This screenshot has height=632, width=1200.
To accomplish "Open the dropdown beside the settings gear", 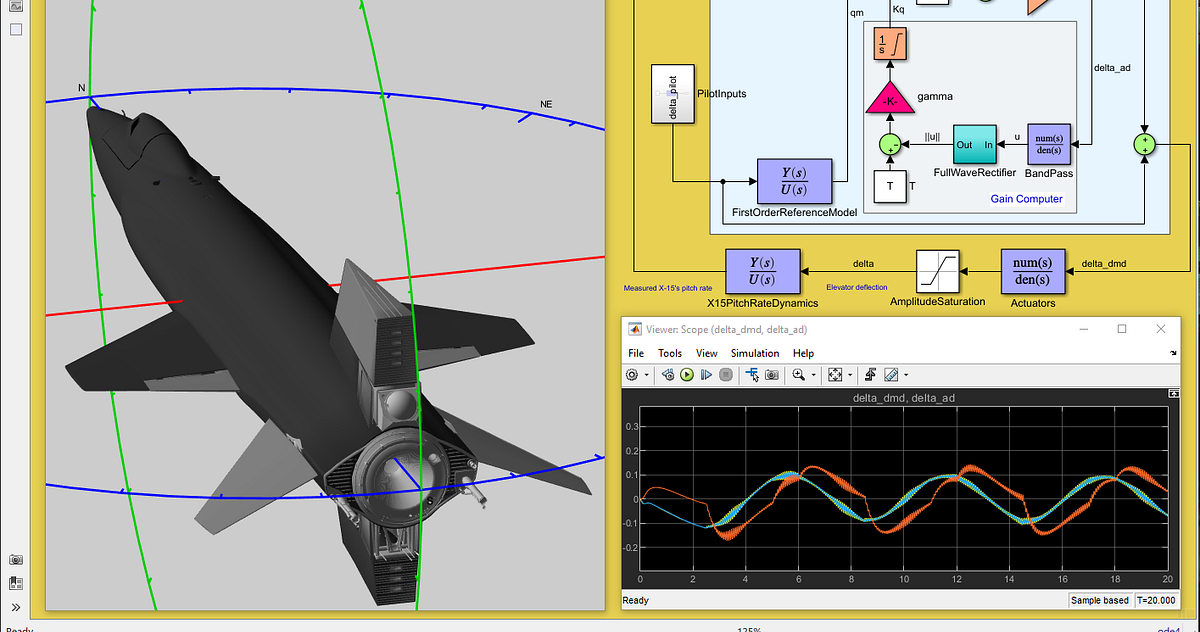I will tap(646, 375).
